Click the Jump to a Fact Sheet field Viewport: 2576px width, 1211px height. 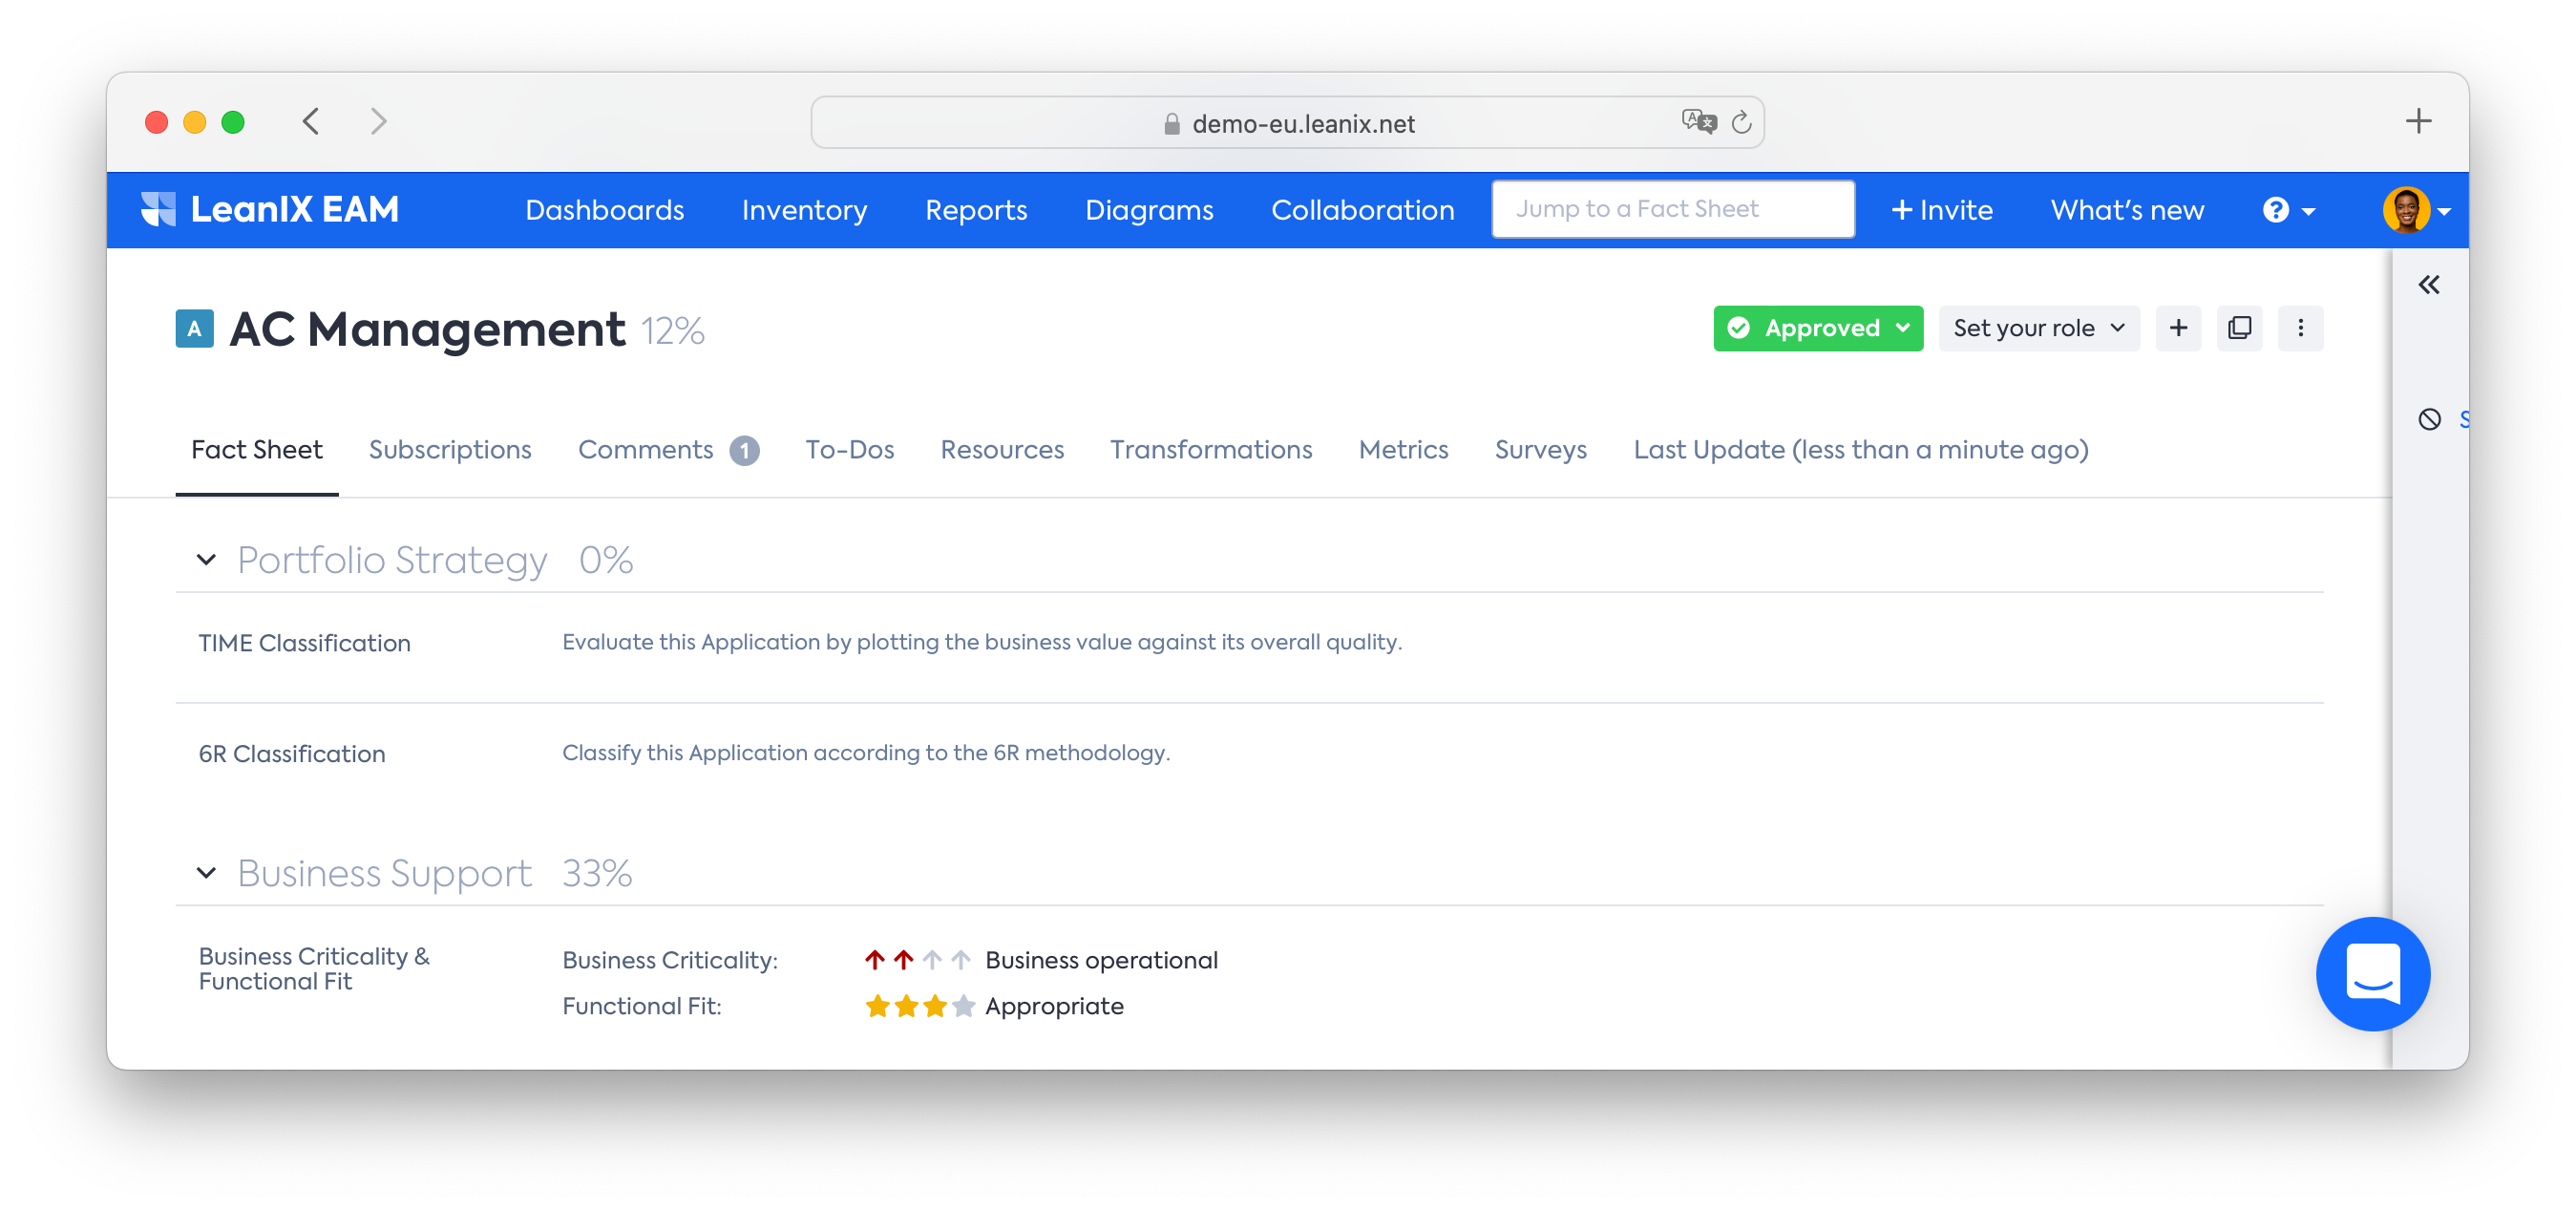pos(1672,209)
